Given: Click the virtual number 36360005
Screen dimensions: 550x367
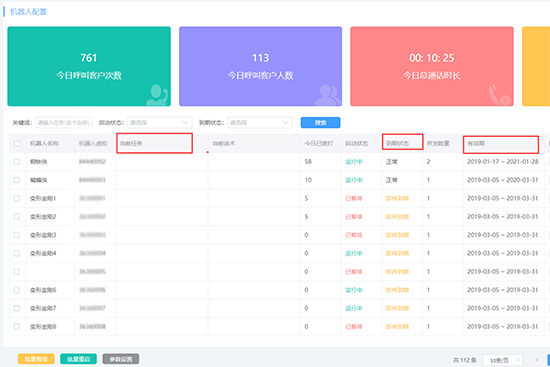Looking at the screenshot, I should point(92,272).
